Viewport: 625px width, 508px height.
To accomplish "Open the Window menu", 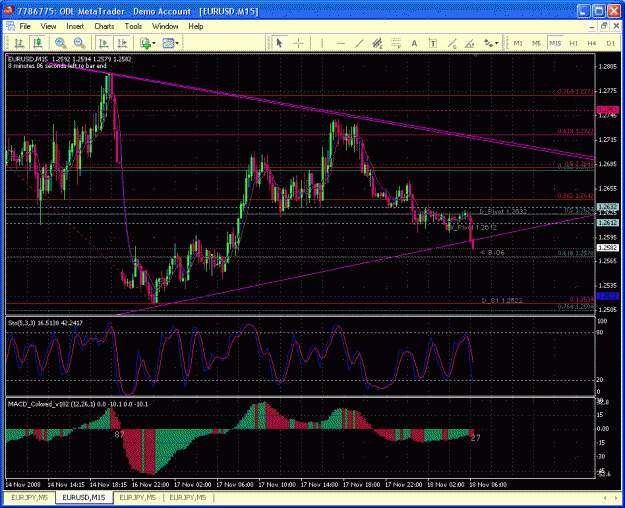I will point(165,26).
